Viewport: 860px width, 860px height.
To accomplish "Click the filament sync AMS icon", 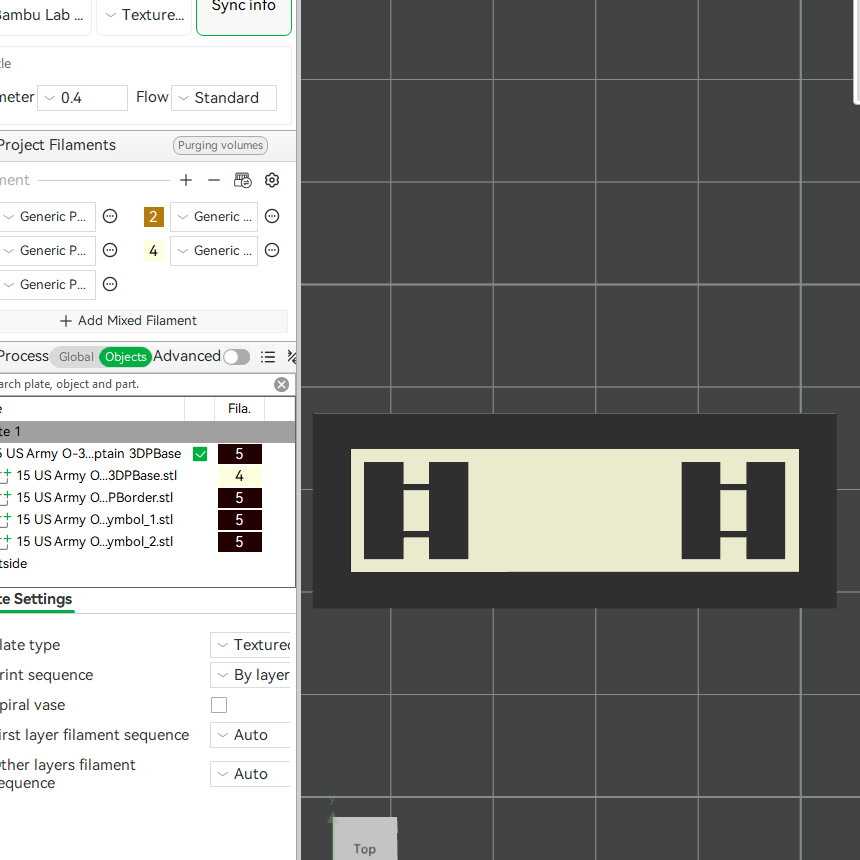I will 243,180.
